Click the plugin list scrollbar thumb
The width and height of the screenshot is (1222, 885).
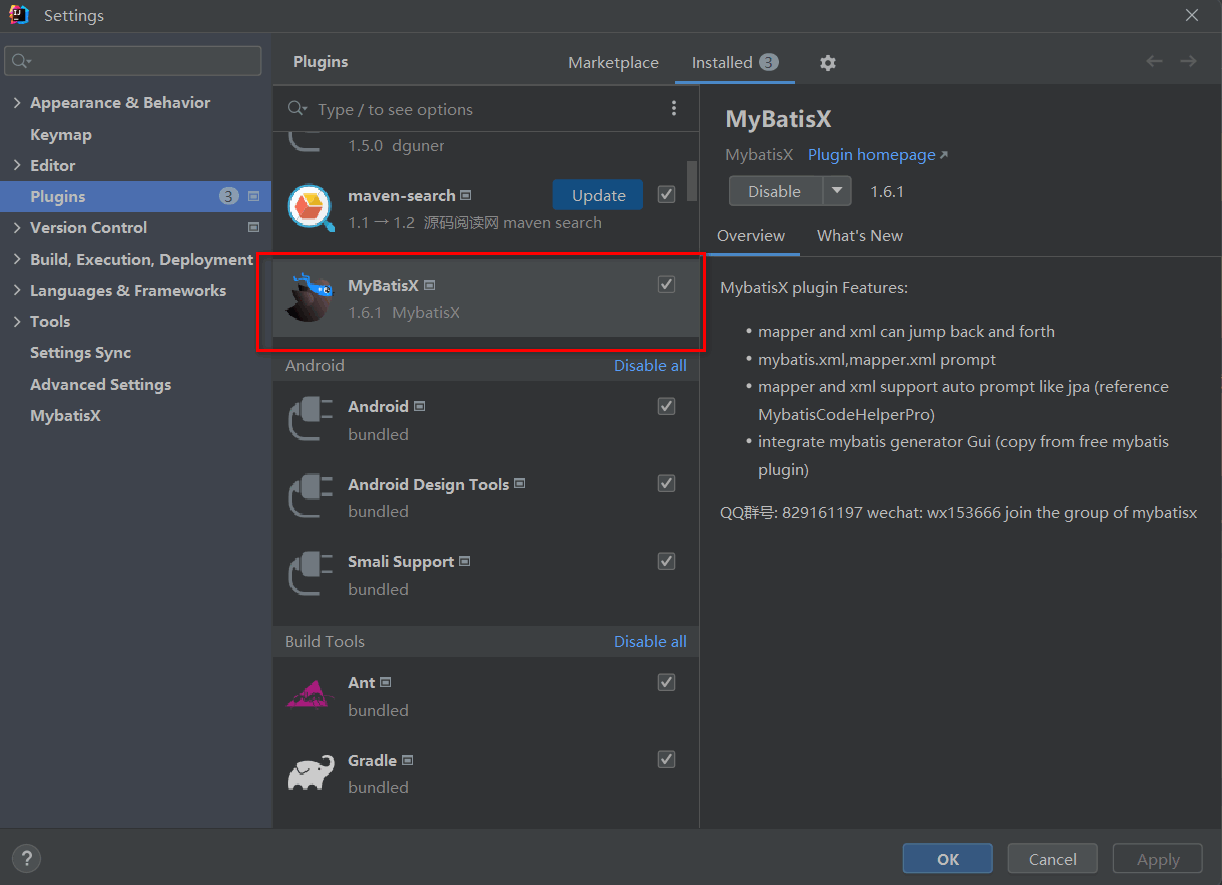[692, 180]
